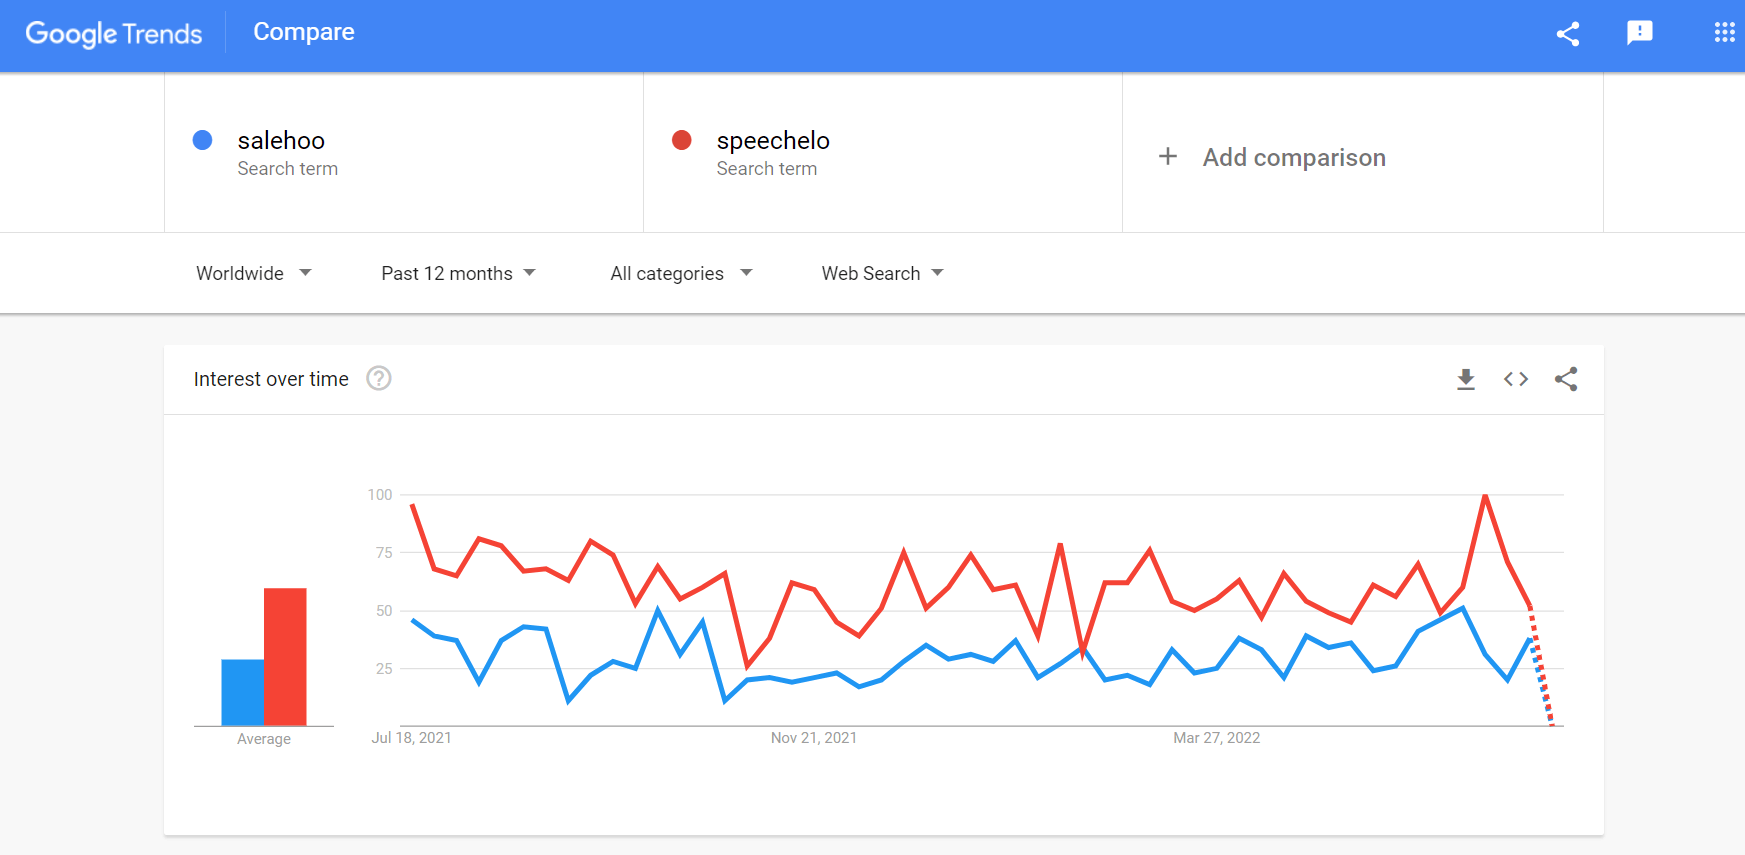Share the Interest over time chart
Image resolution: width=1745 pixels, height=855 pixels.
point(1566,379)
